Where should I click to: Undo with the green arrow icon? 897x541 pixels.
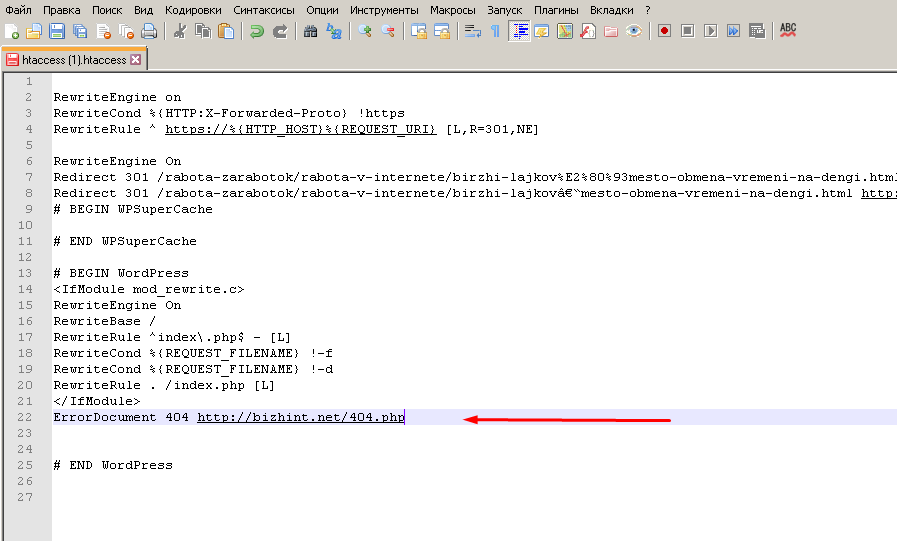pyautogui.click(x=257, y=31)
